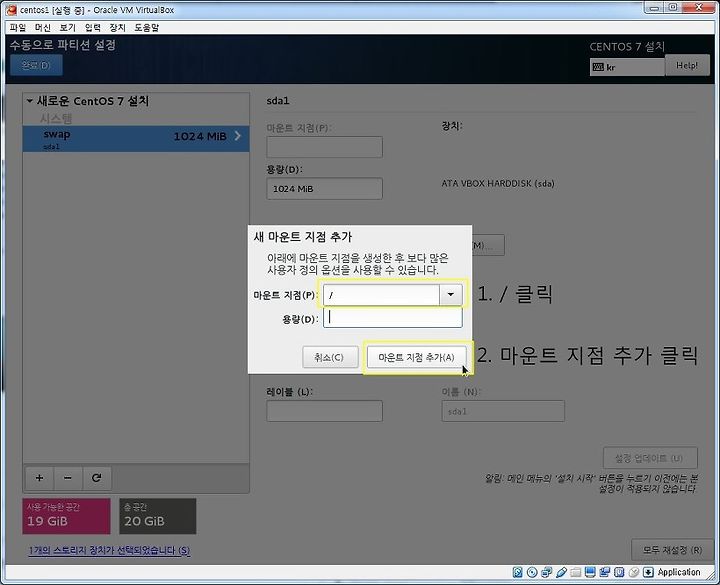Click the 1024 MiB capacity field
The width and height of the screenshot is (720, 585).
[324, 189]
